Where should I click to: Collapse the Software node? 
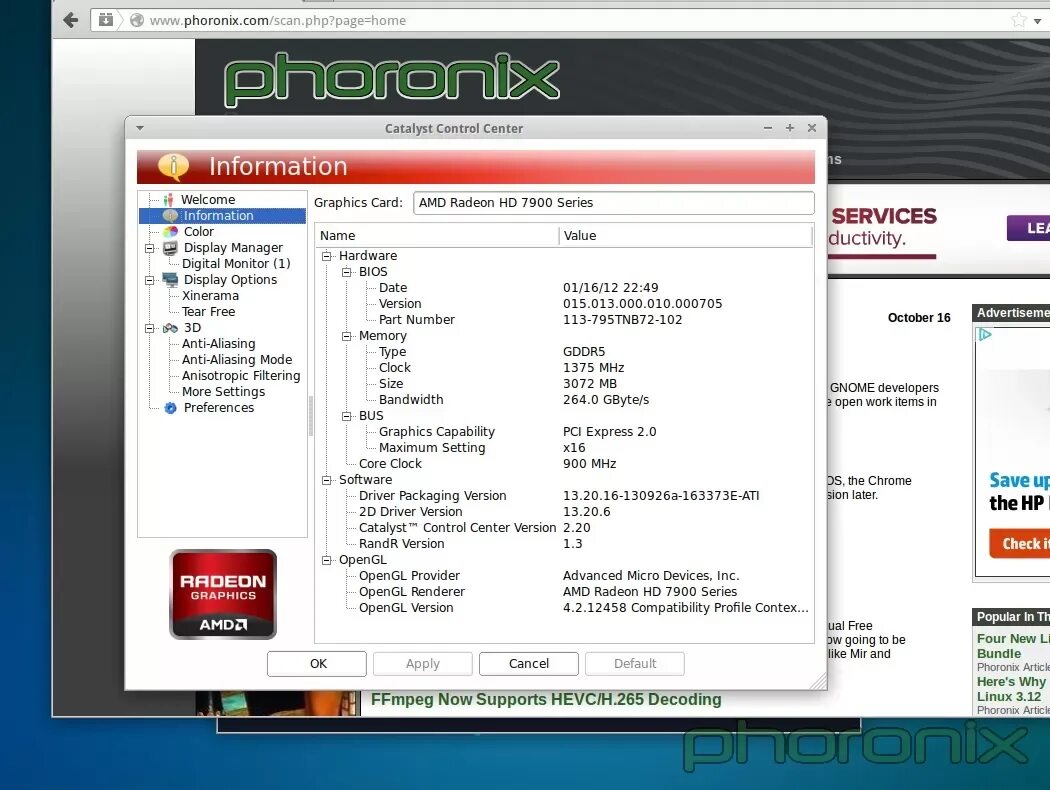click(x=327, y=481)
